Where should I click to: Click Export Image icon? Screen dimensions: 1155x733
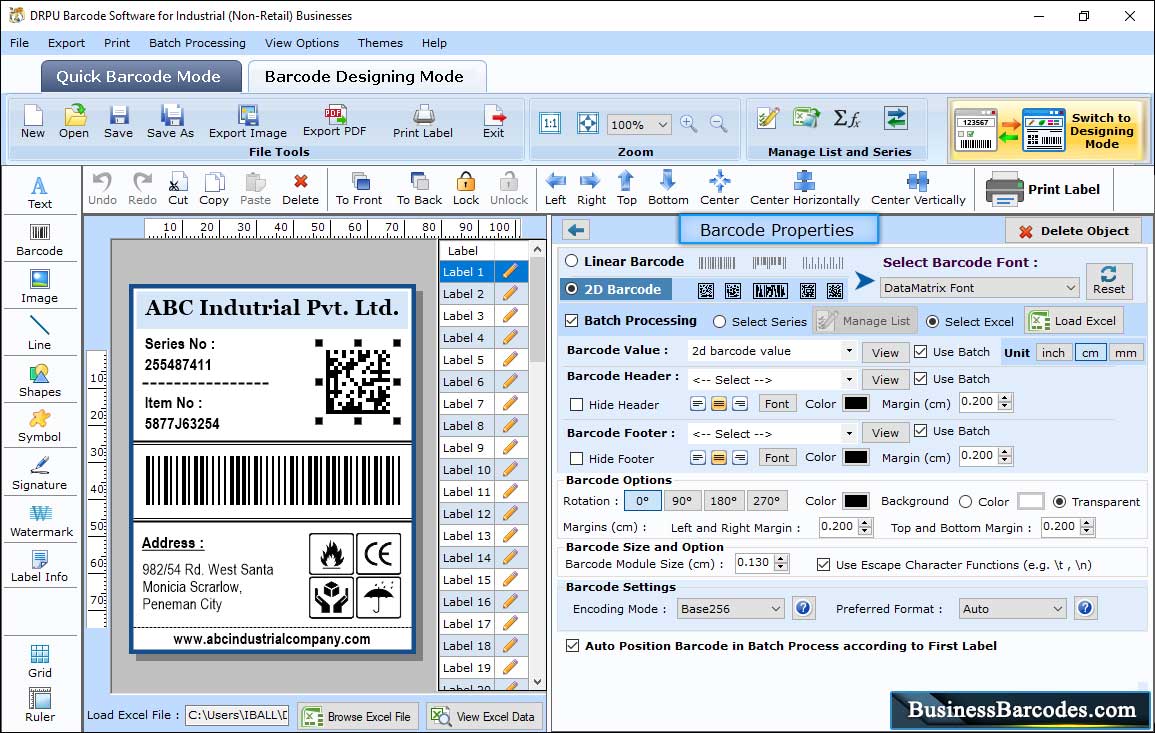coord(248,122)
